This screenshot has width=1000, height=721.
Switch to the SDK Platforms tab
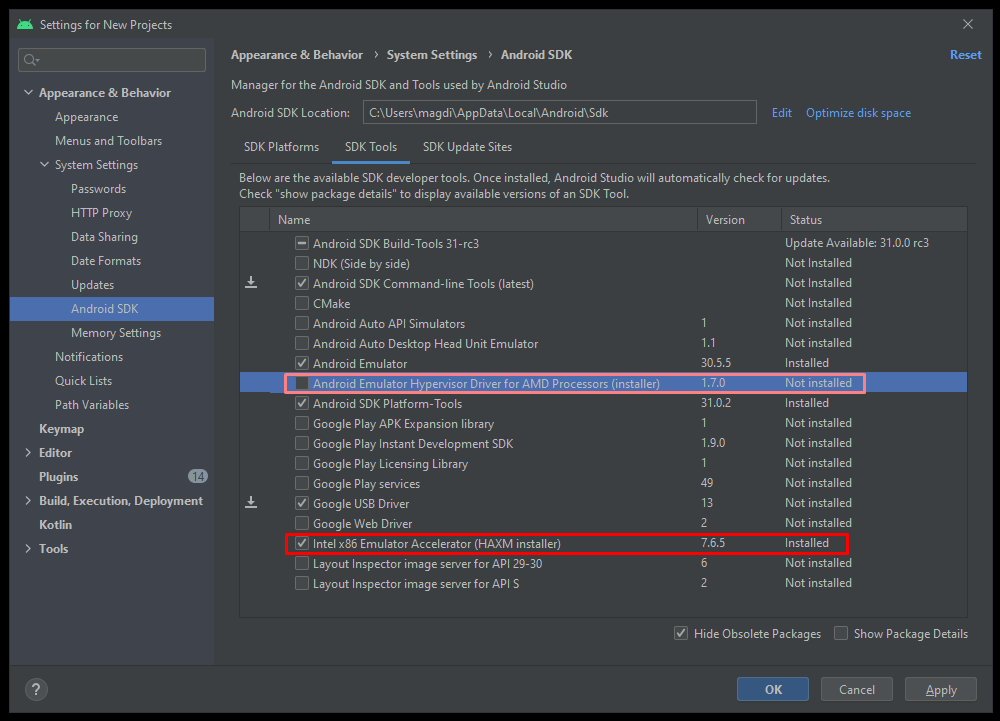click(x=281, y=147)
